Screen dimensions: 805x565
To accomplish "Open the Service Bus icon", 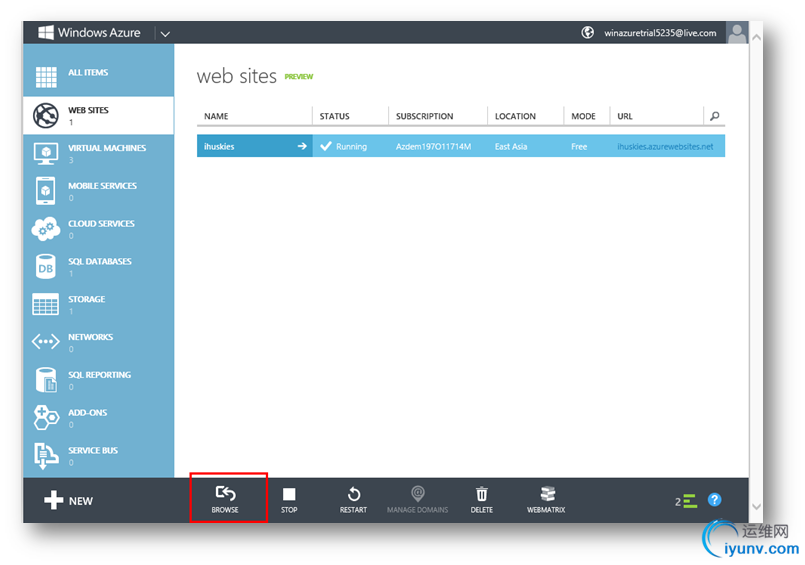I will point(46,456).
